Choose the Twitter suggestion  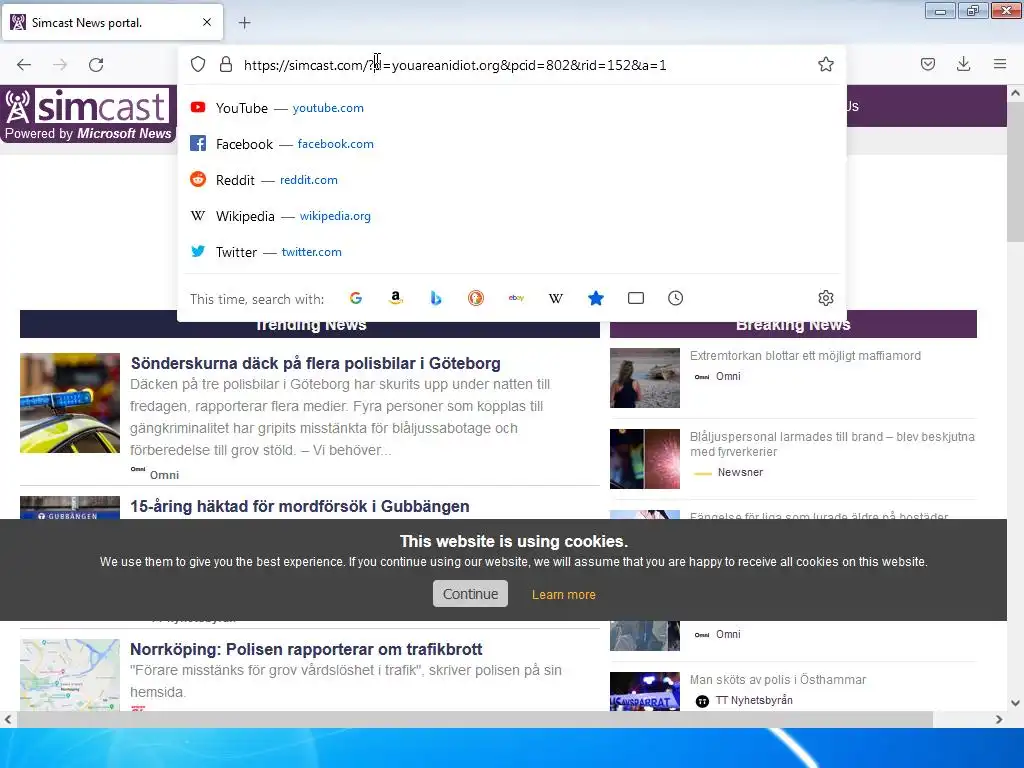[512, 251]
